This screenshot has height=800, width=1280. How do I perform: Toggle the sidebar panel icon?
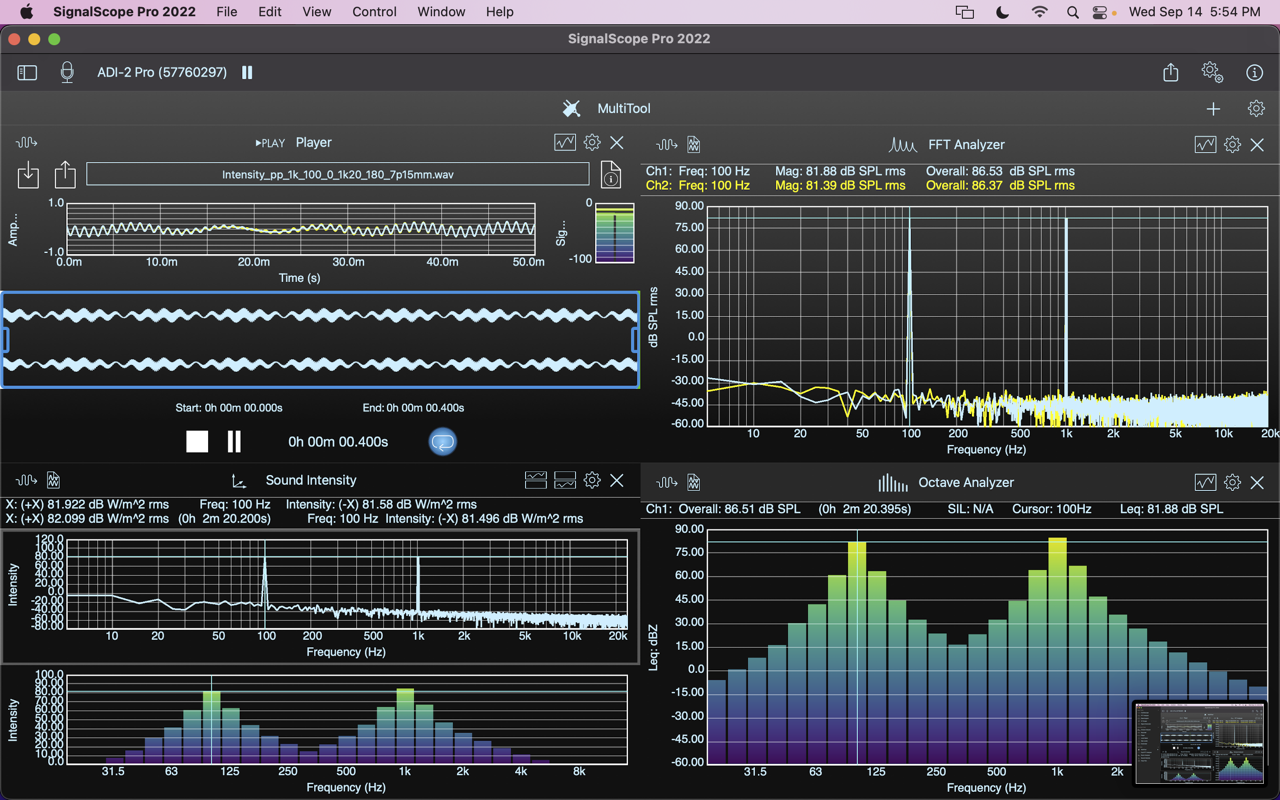click(x=27, y=73)
